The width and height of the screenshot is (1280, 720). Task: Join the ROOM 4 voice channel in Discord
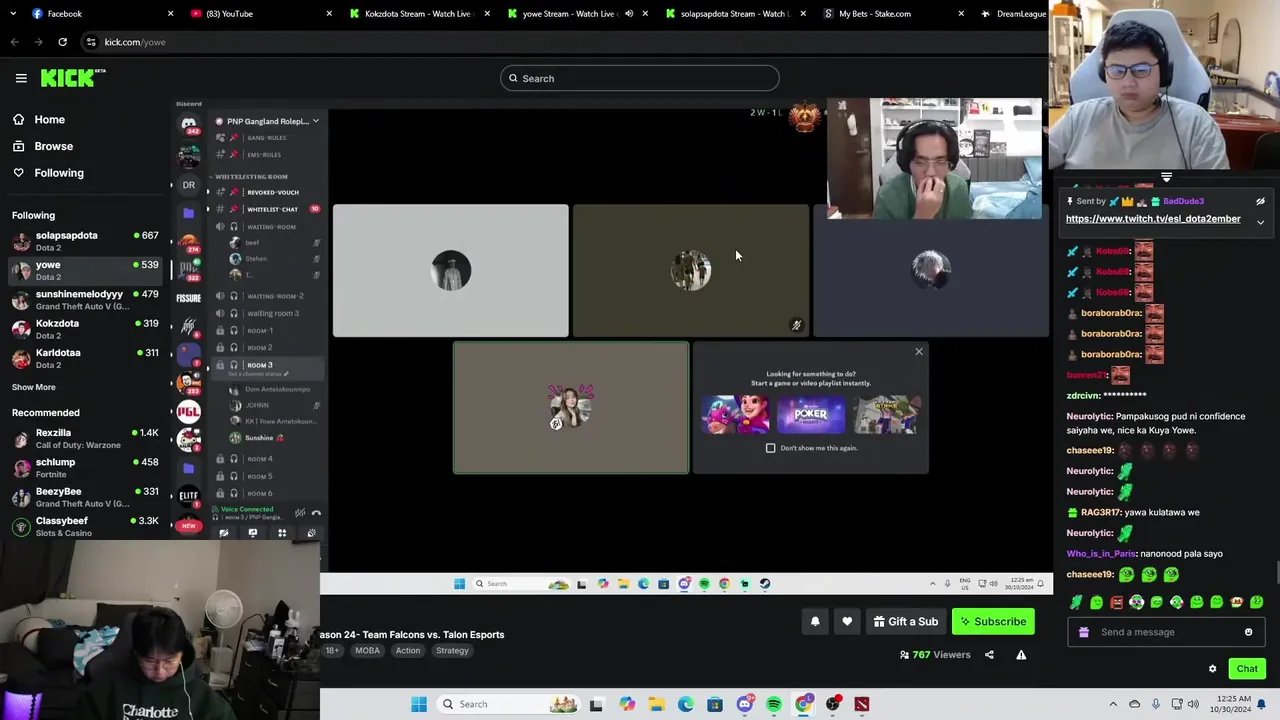[266, 459]
